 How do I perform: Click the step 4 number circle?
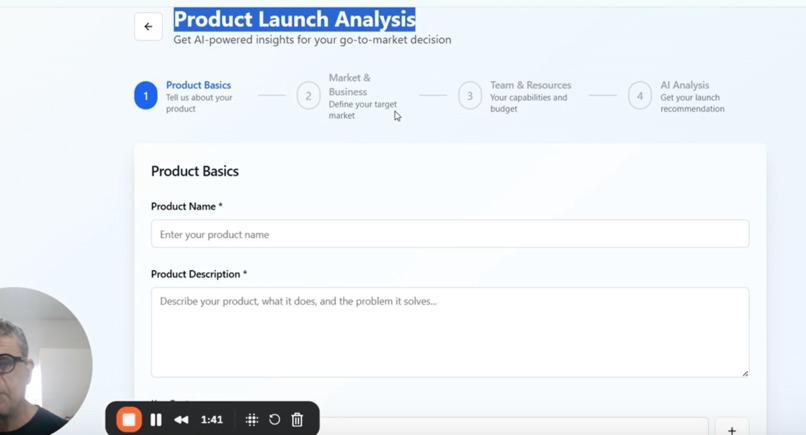[x=640, y=96]
